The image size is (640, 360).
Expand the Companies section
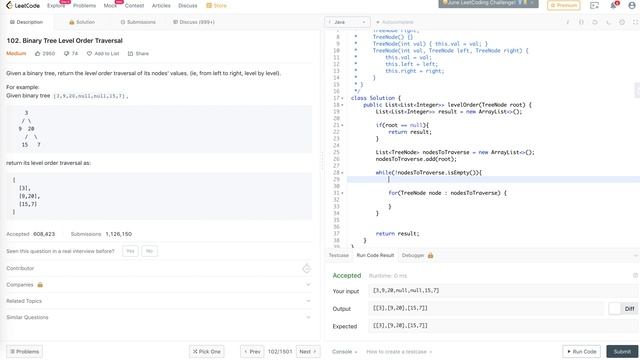coord(158,284)
